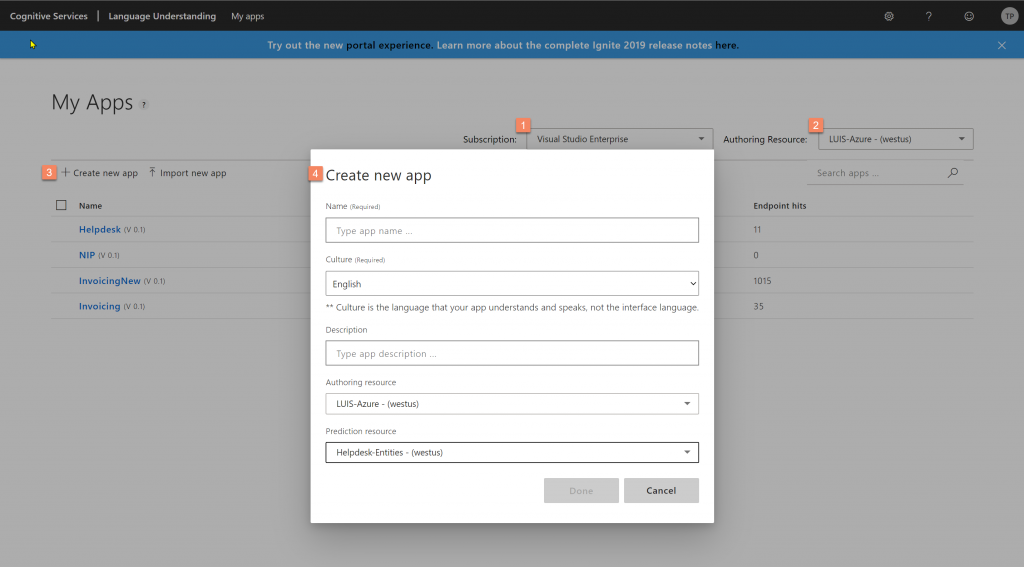The image size is (1024, 567).
Task: Open the settings gear icon
Action: click(889, 16)
